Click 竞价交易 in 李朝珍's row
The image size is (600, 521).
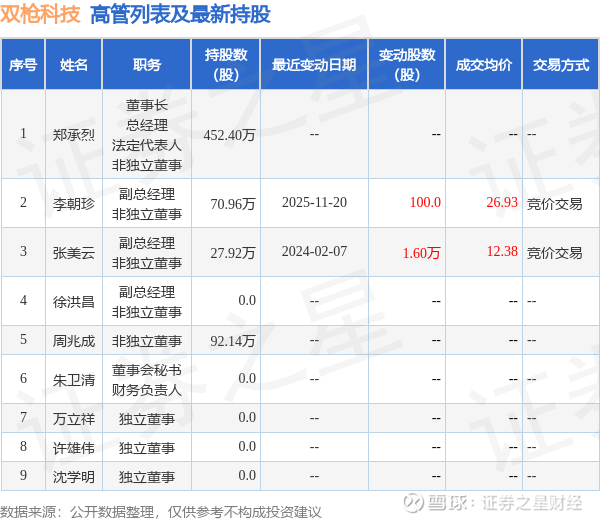click(554, 204)
